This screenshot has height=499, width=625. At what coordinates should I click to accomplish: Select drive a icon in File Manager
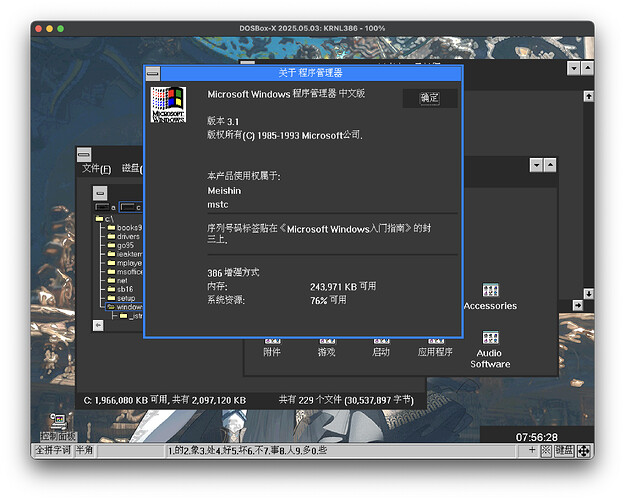click(105, 207)
